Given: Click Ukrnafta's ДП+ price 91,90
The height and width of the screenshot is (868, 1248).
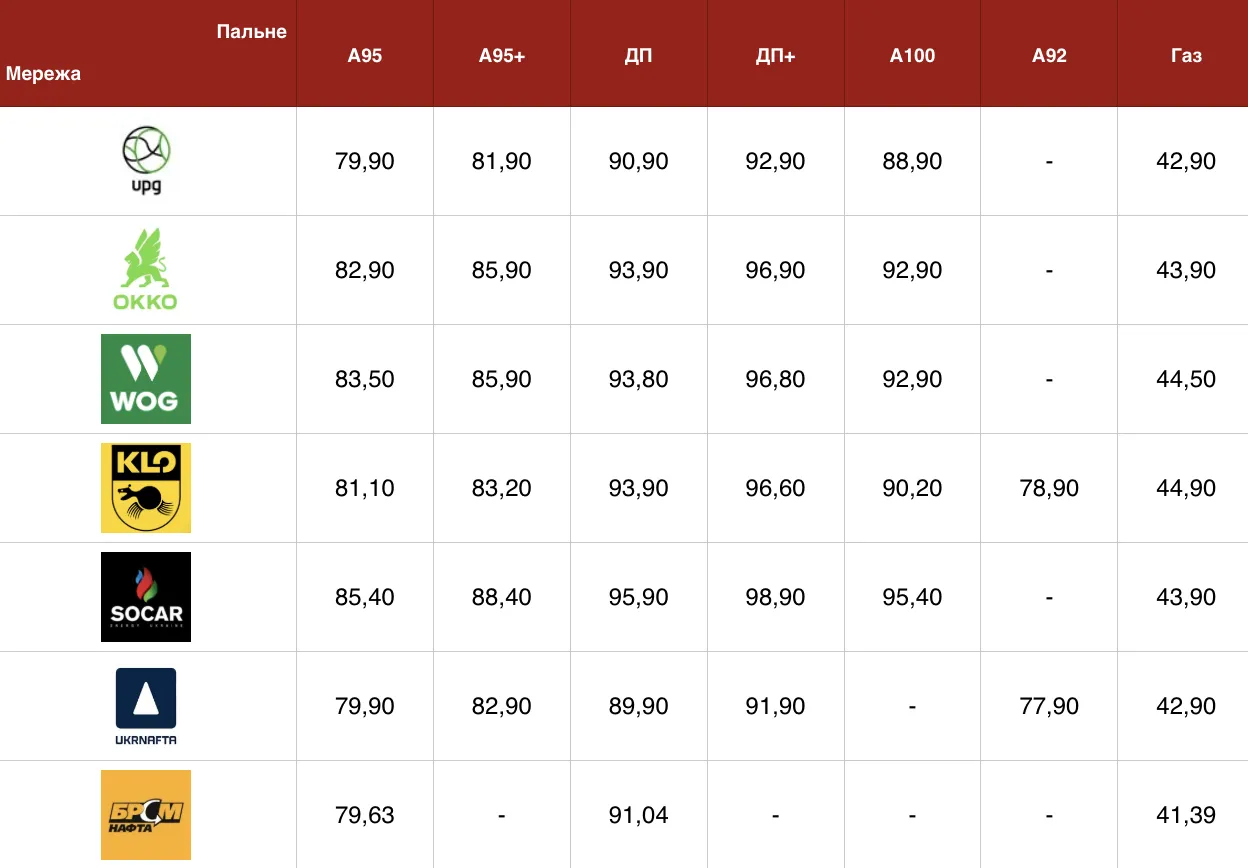Looking at the screenshot, I should pos(776,706).
